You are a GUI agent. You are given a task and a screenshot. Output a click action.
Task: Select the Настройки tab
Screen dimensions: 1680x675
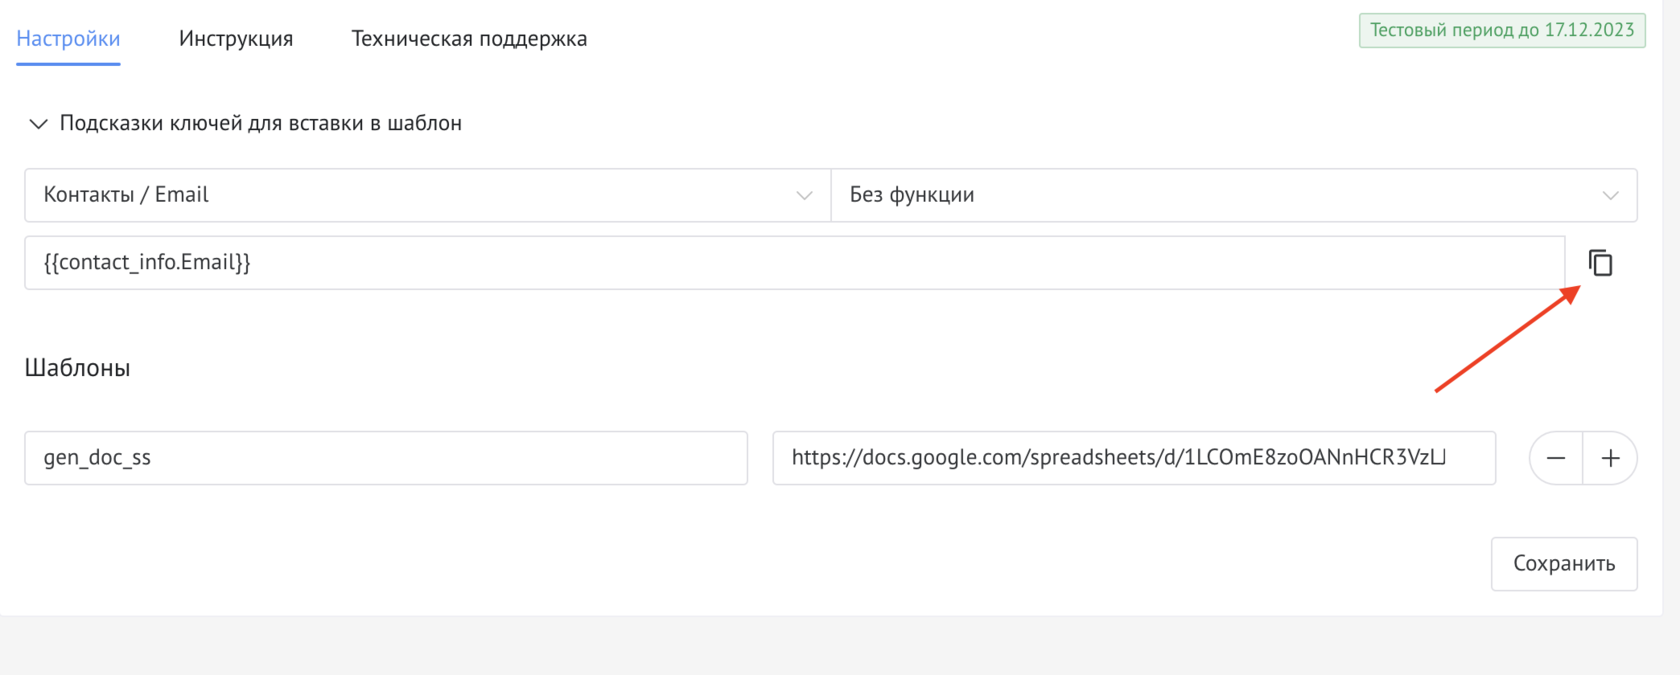(x=67, y=38)
